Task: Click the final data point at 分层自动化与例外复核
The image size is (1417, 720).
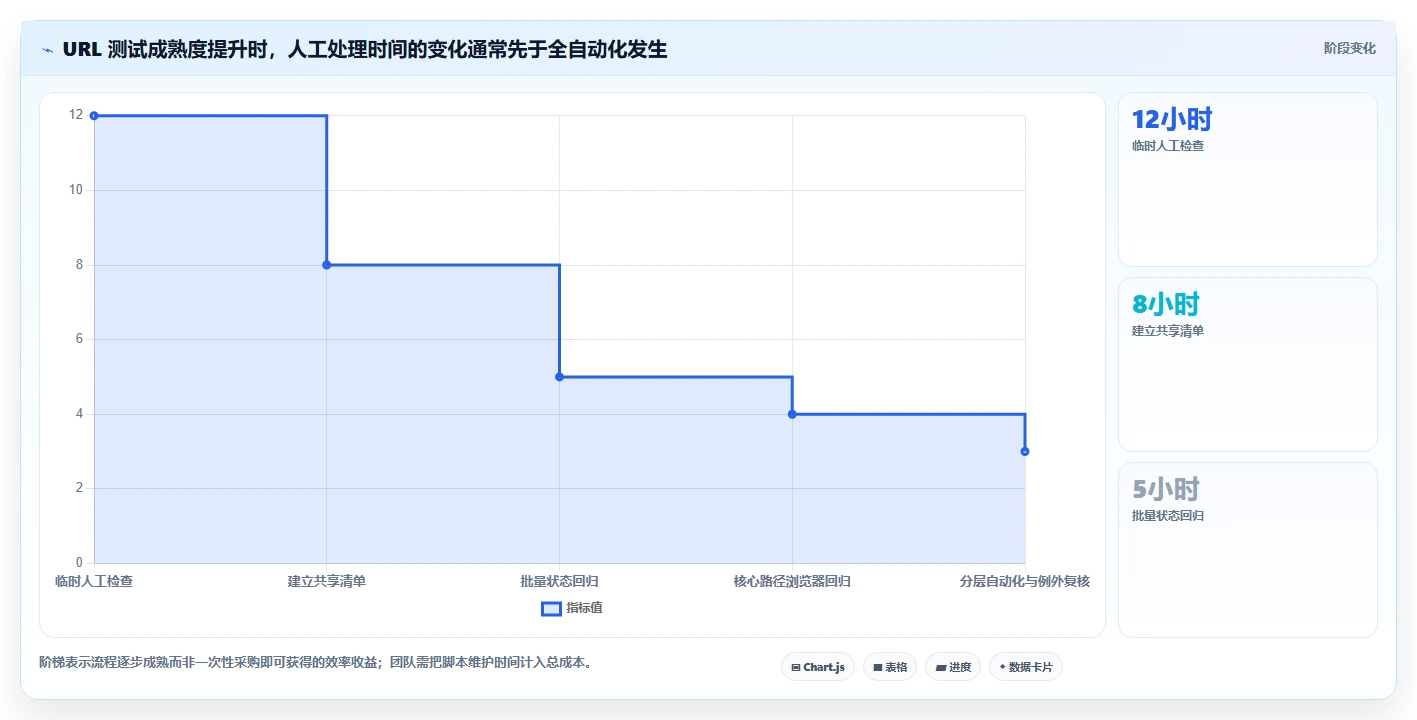Action: point(1025,451)
